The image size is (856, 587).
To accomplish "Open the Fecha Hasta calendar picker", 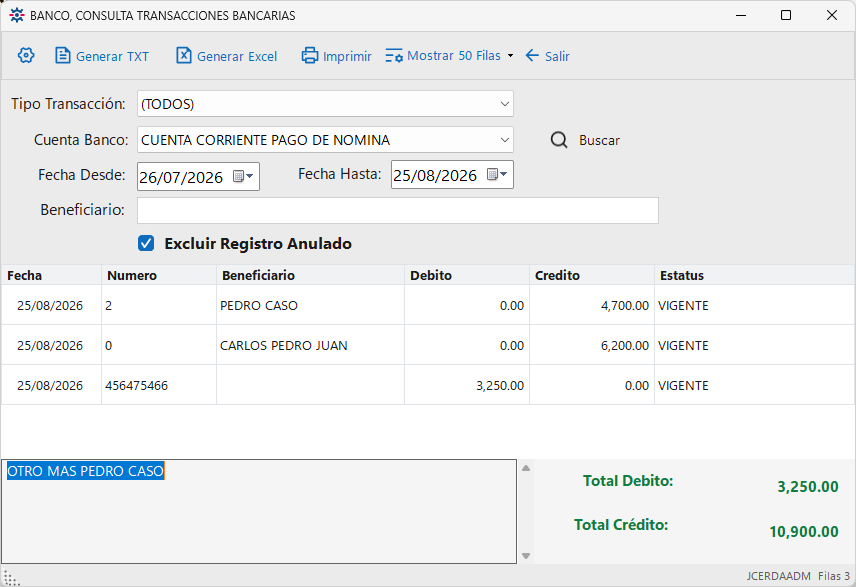I will [x=497, y=174].
